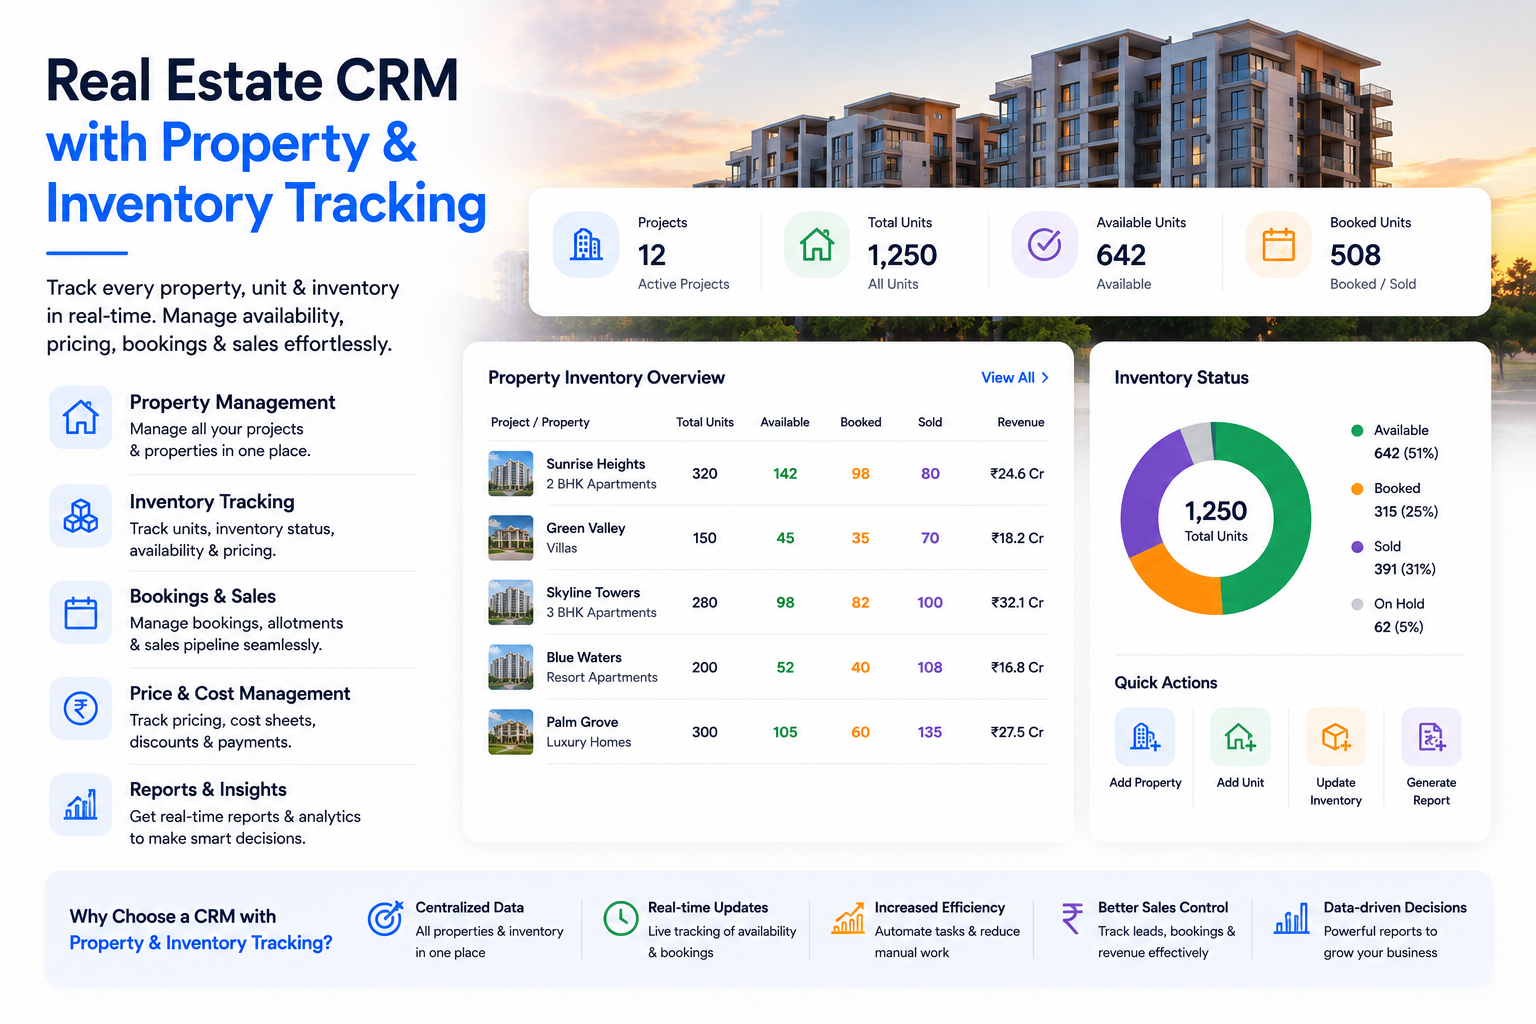This screenshot has height=1024, width=1536.
Task: Click the ₹32.1 Cr revenue value
Action: point(1017,602)
